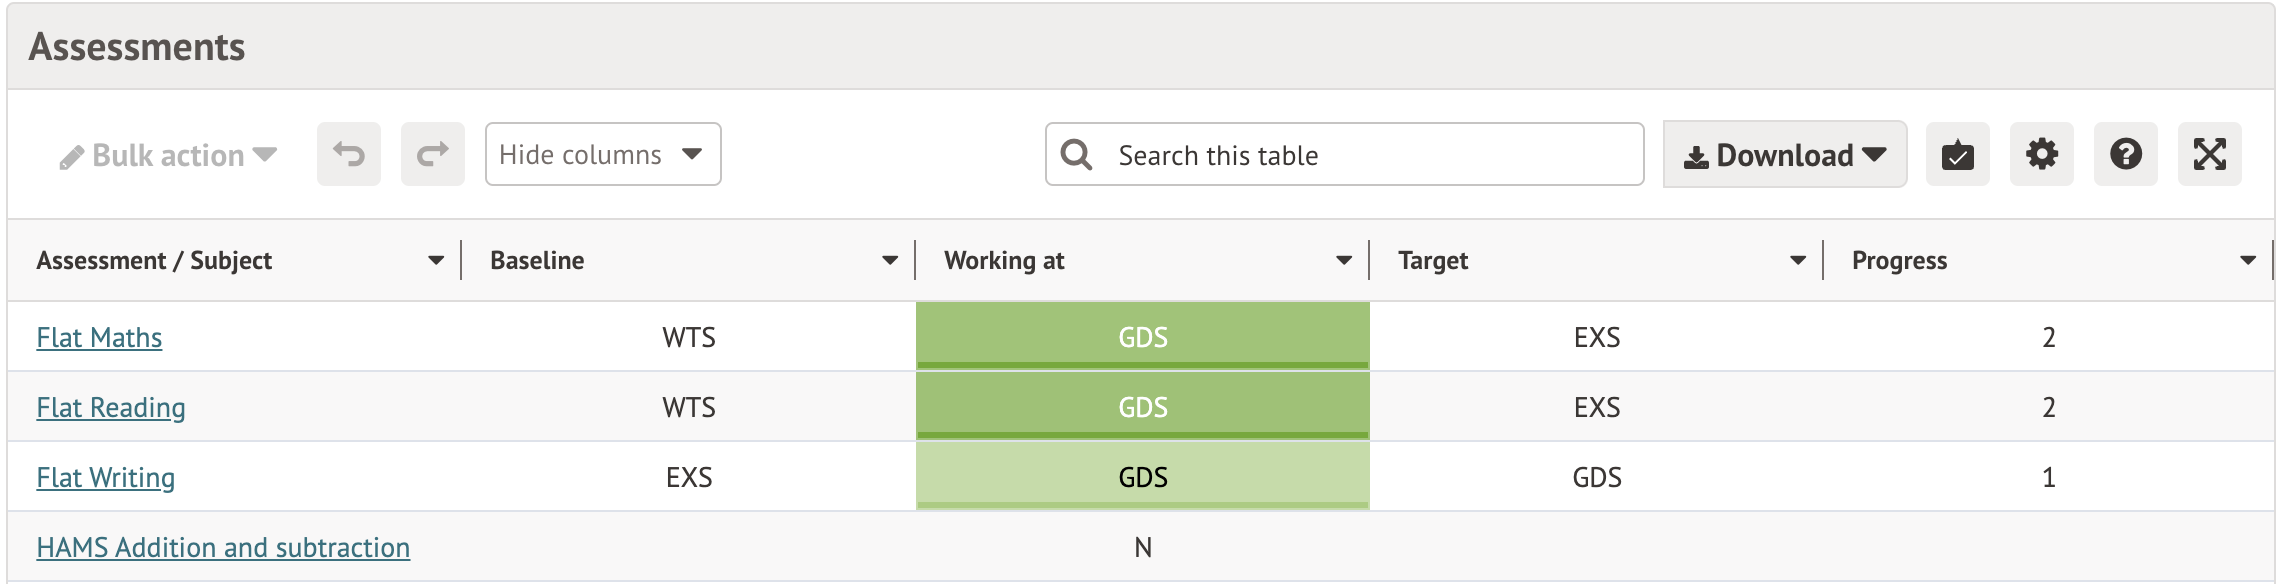The width and height of the screenshot is (2290, 584).
Task: Open the Flat Reading link
Action: click(111, 408)
